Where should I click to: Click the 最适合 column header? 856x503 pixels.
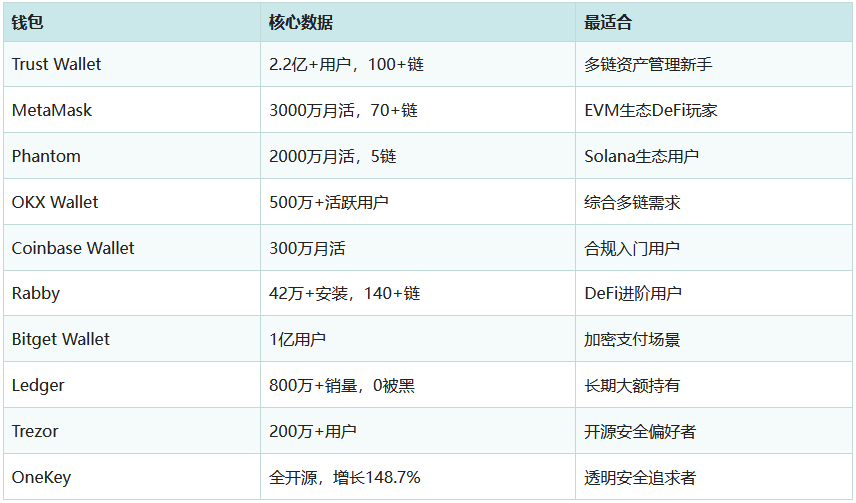pyautogui.click(x=714, y=22)
